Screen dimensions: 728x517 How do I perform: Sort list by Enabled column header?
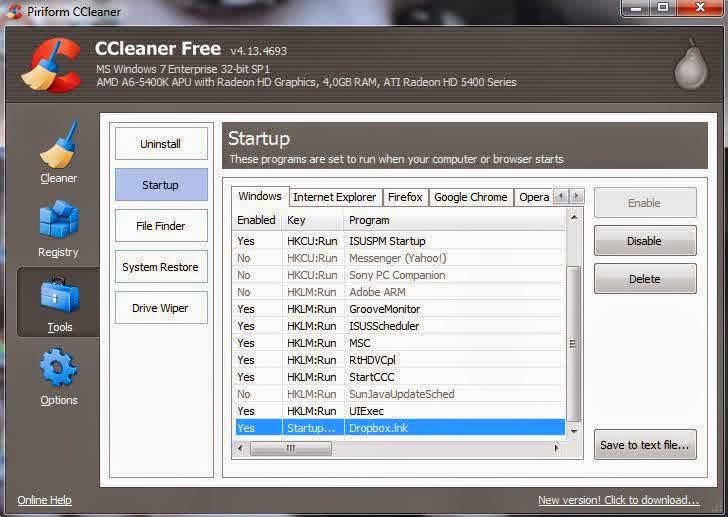tap(257, 220)
